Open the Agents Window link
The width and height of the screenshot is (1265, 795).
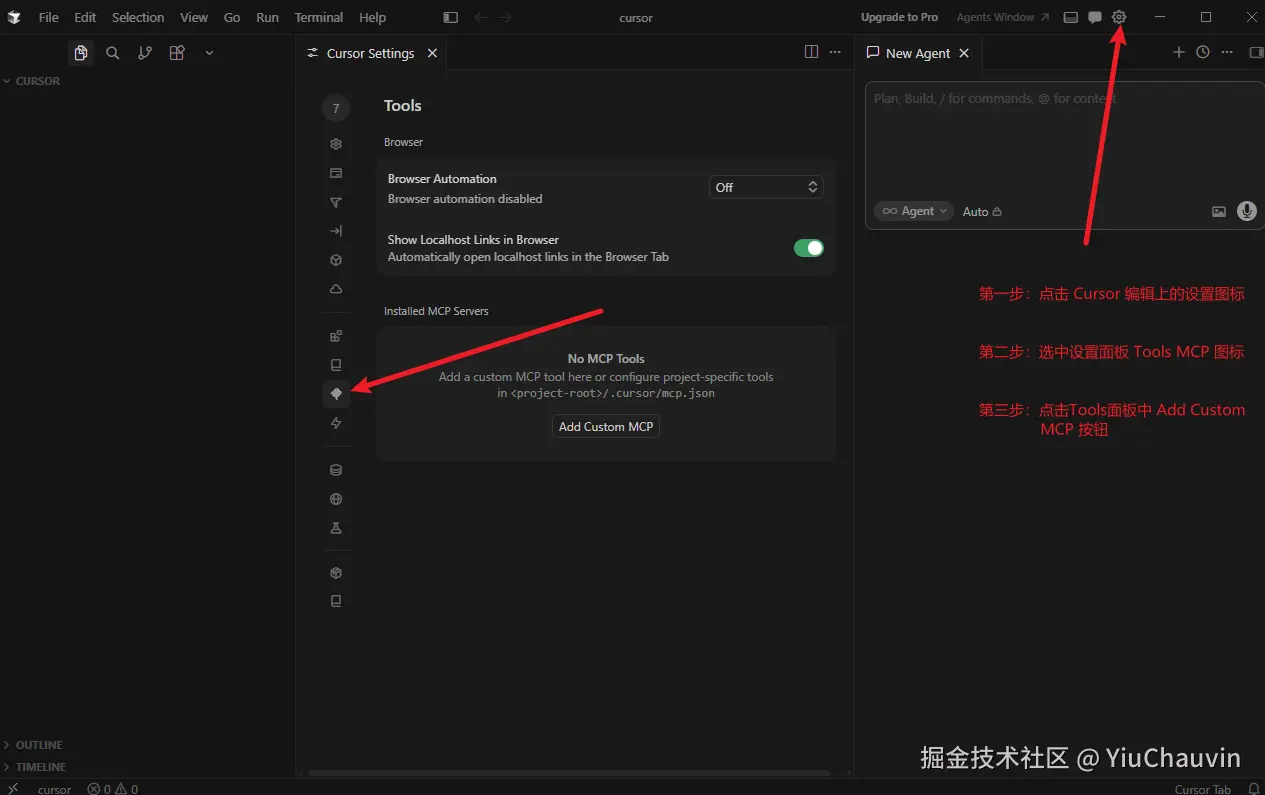(1003, 17)
